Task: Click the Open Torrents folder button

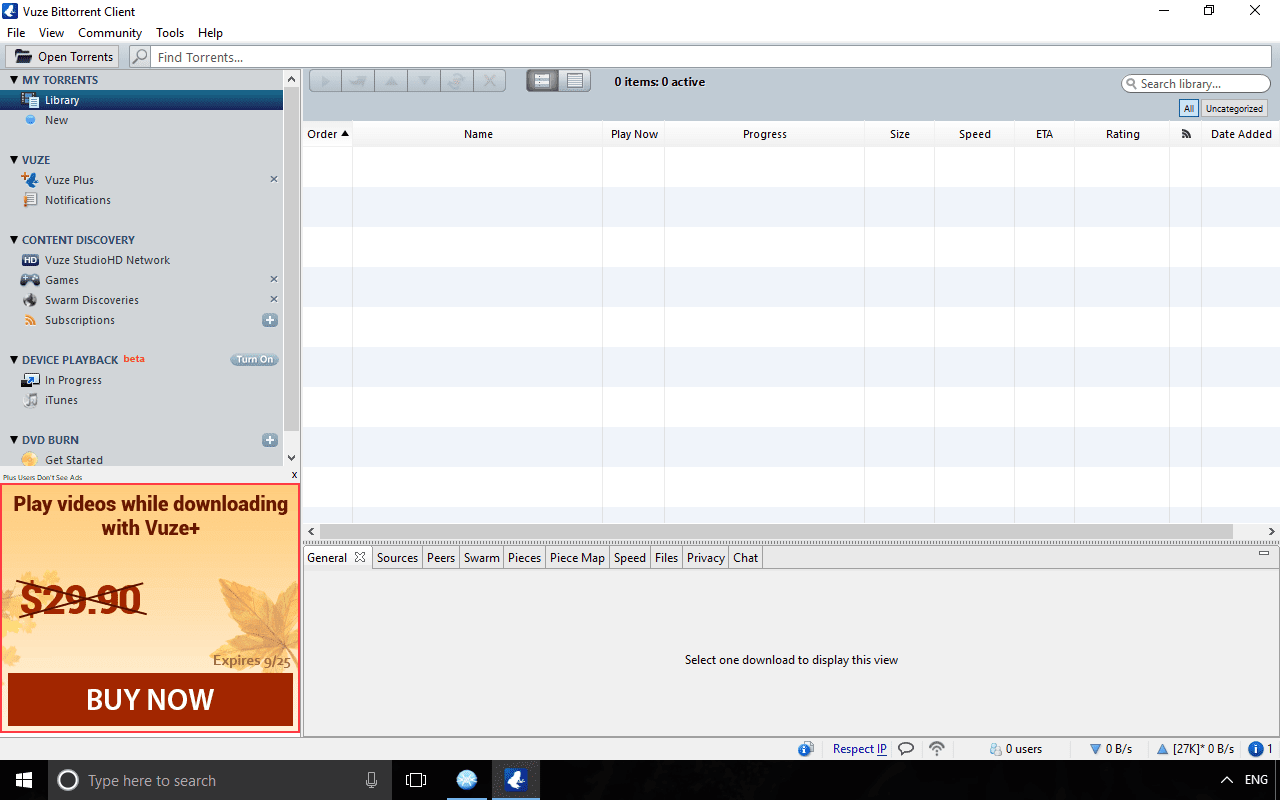Action: 63,57
